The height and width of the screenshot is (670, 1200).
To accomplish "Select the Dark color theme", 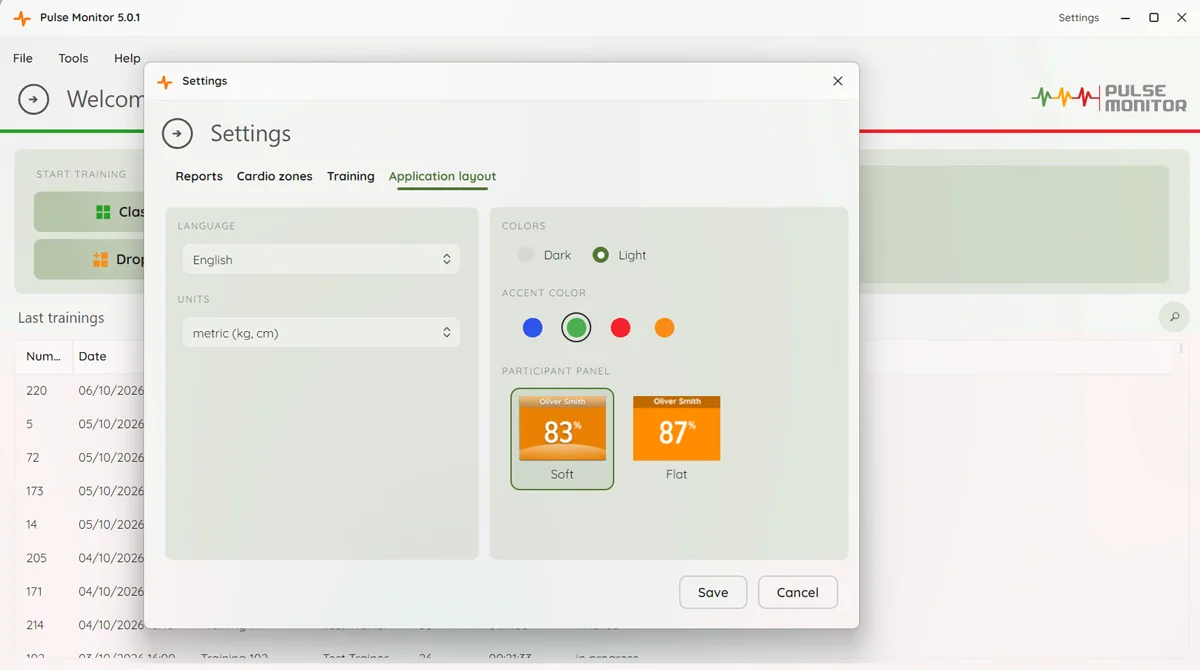I will (545, 255).
